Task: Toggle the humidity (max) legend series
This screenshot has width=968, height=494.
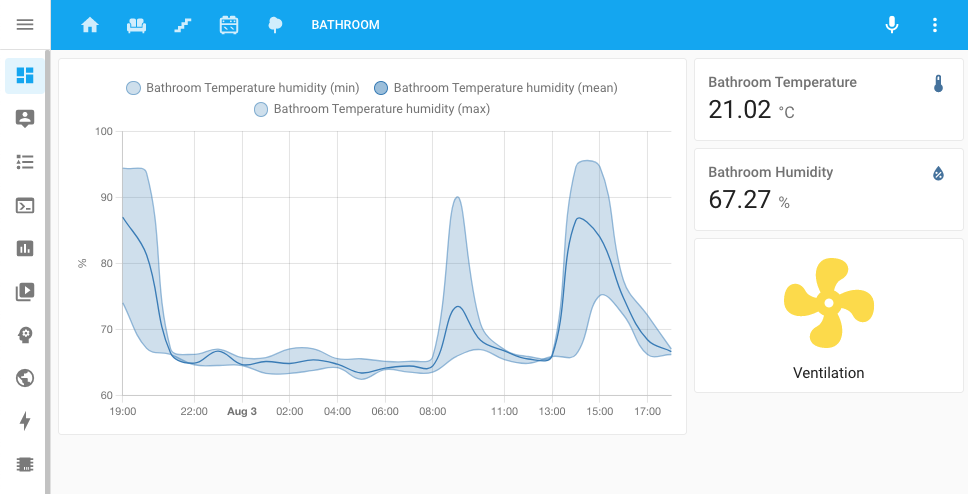Action: click(x=372, y=109)
